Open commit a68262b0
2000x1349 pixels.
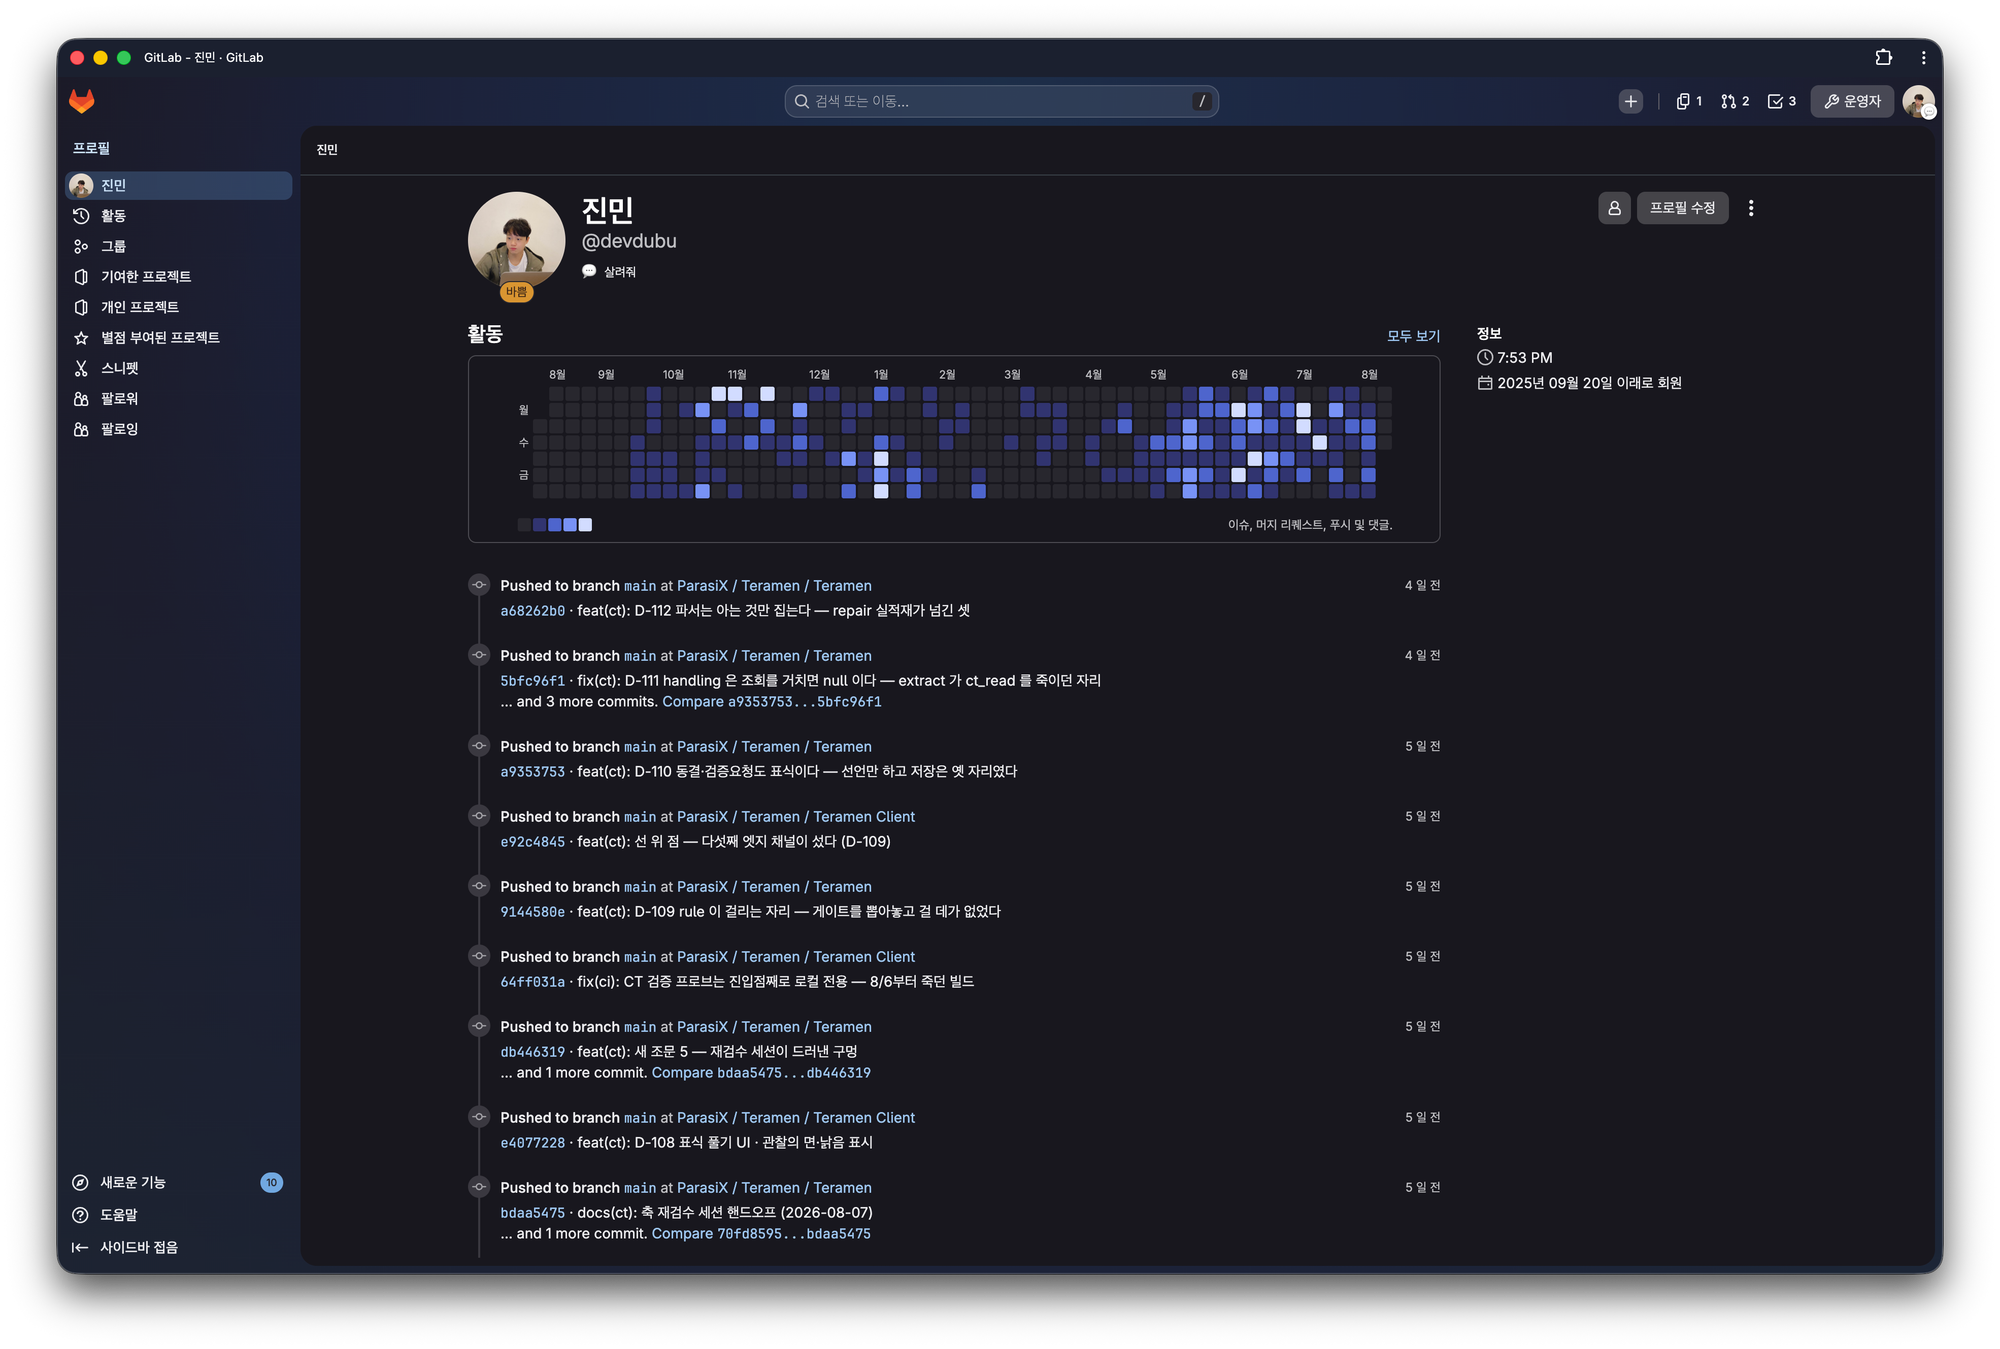pyautogui.click(x=532, y=611)
